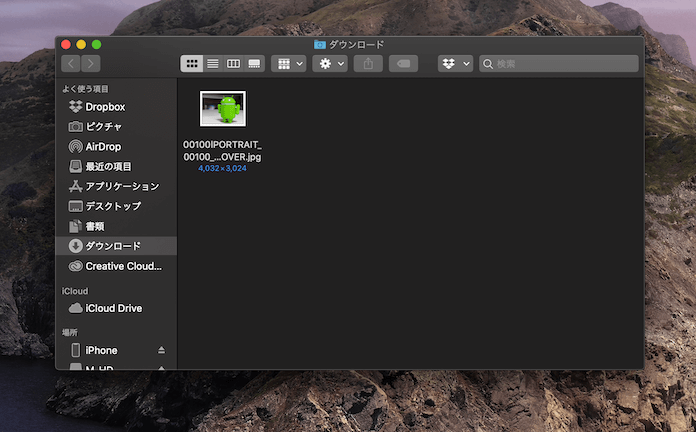The height and width of the screenshot is (432, 696).
Task: Switch to gallery view
Action: 254,63
